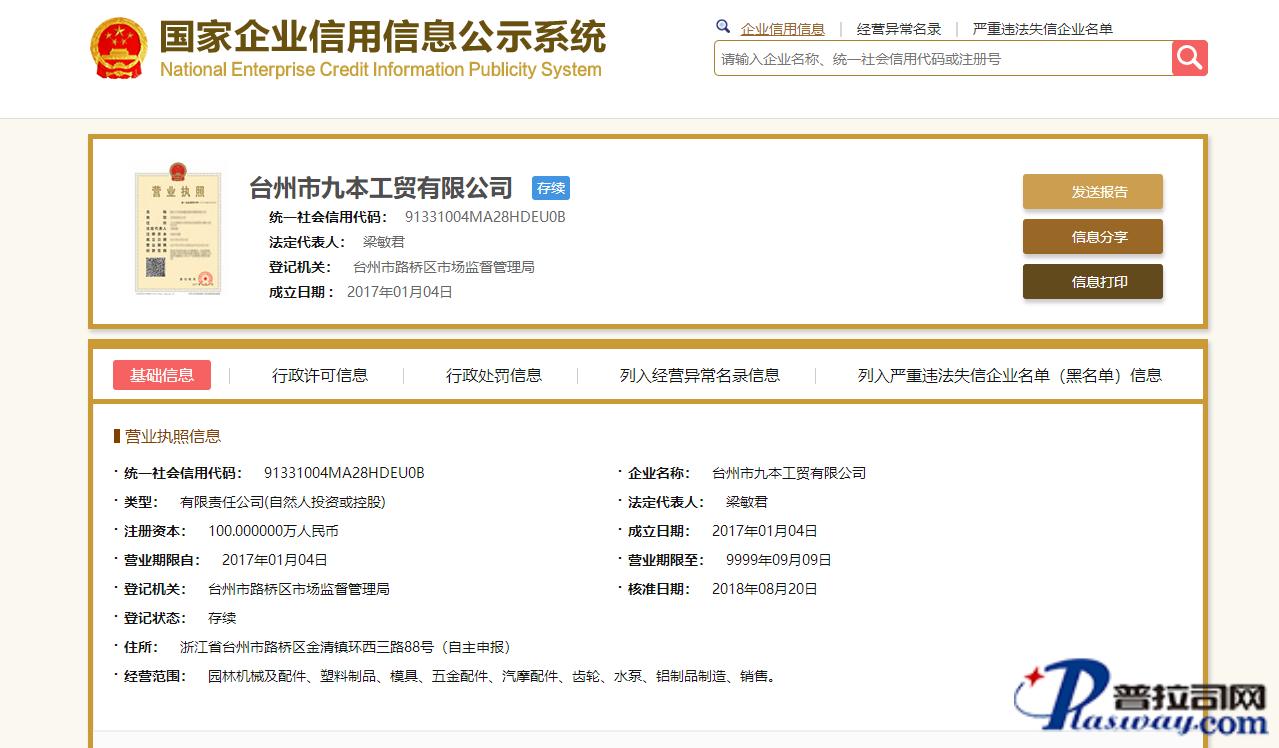Image resolution: width=1279 pixels, height=748 pixels.
Task: Click the small magnifier icon beside 企业信用信息
Action: pyautogui.click(x=723, y=27)
